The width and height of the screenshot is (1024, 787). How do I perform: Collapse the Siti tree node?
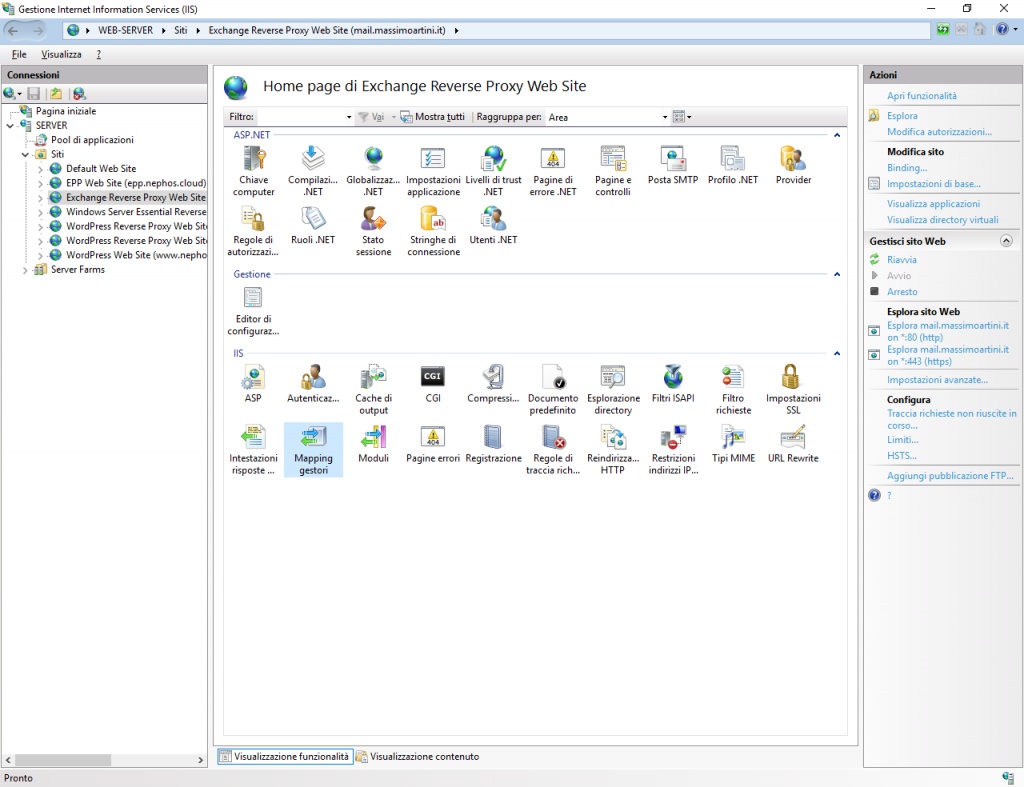[x=25, y=155]
